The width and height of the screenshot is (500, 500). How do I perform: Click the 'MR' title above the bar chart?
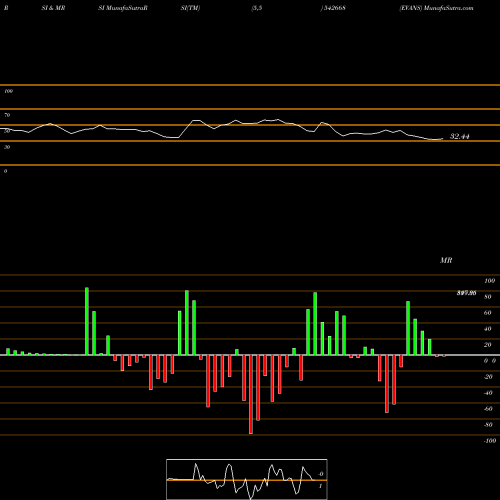(x=446, y=260)
